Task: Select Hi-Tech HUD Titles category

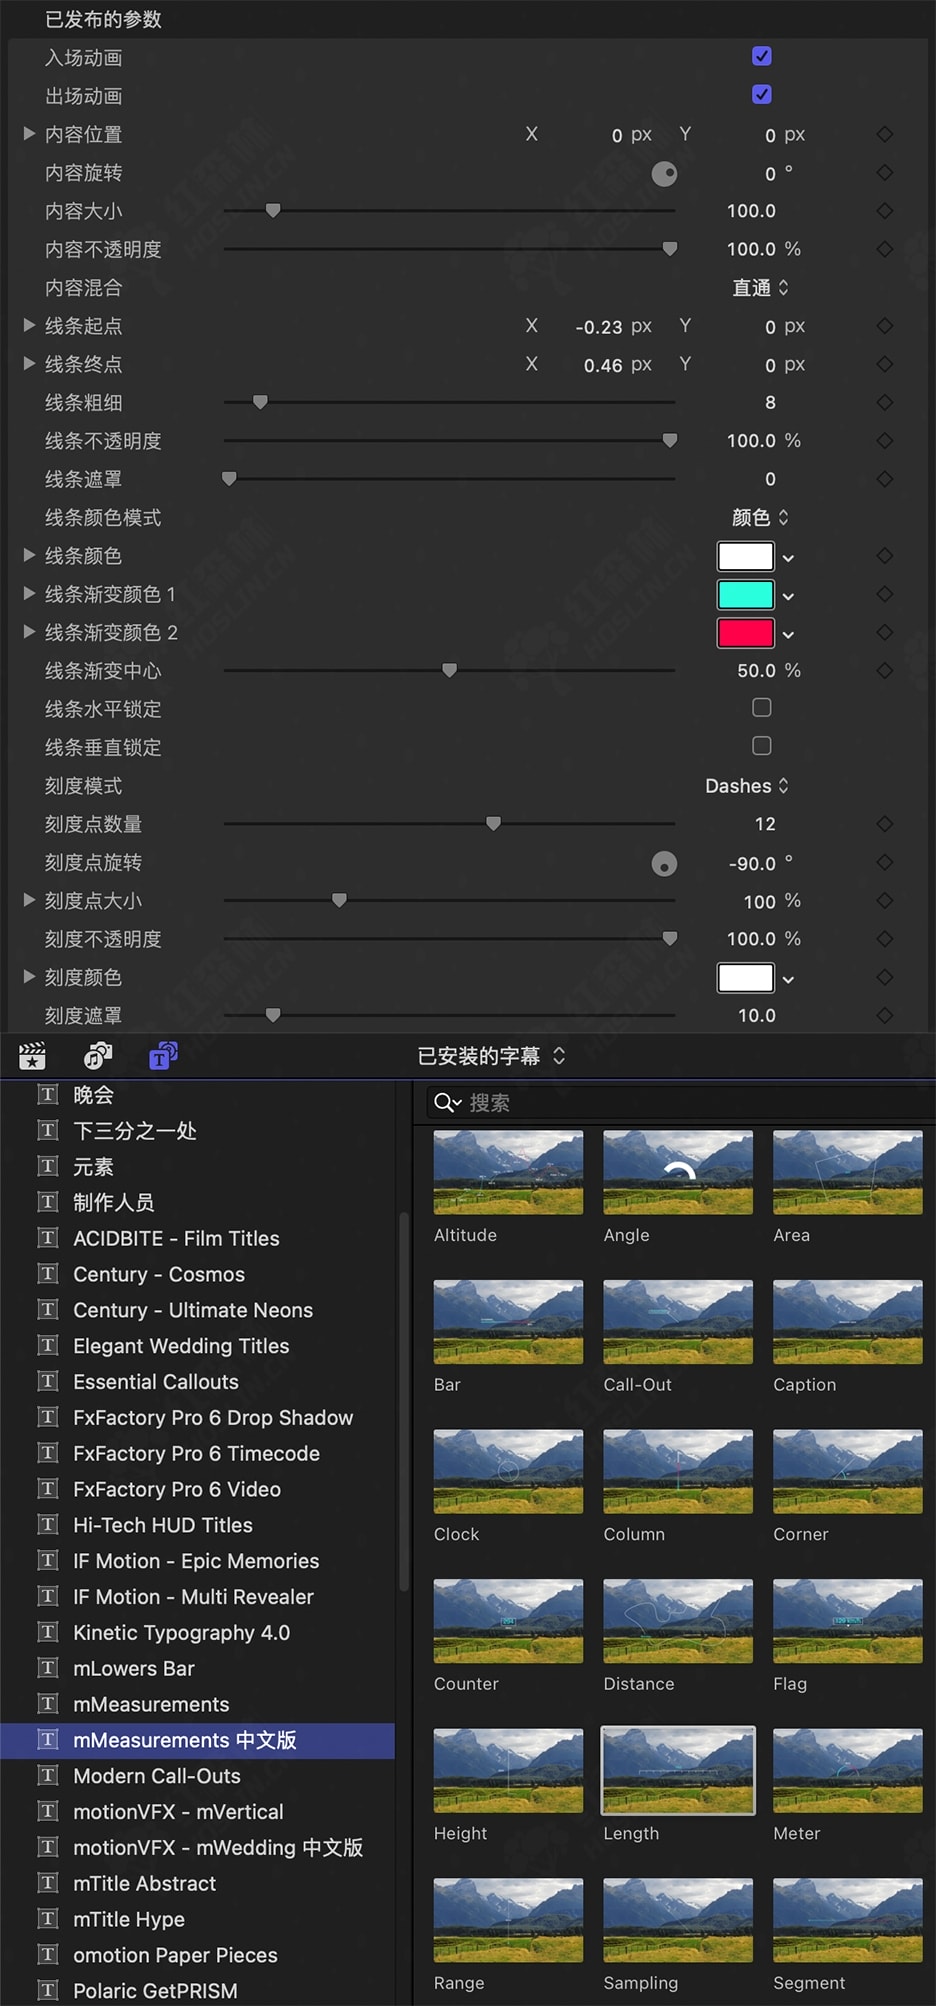Action: point(162,1525)
